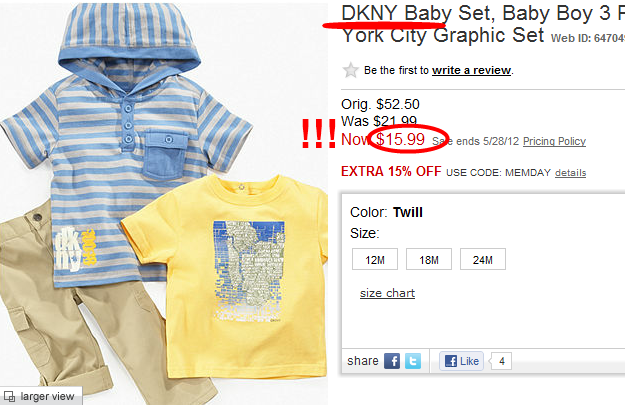Select size 12M

(375, 260)
